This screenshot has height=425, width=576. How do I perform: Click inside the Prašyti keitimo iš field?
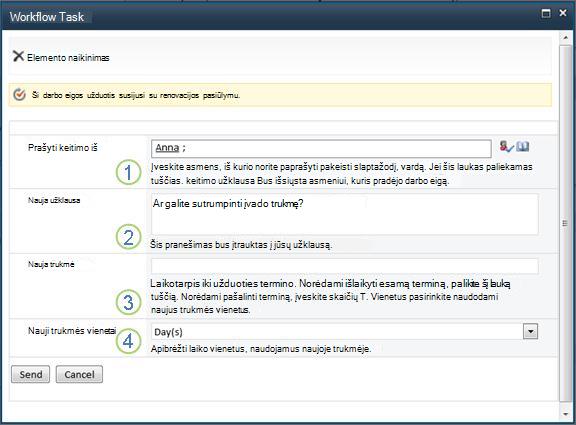pyautogui.click(x=321, y=148)
